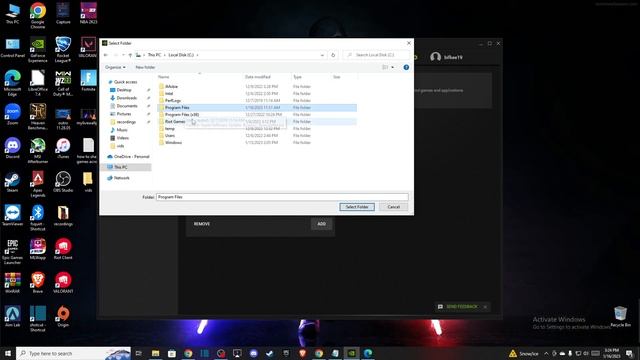Launch Fortnite desktop shortcut
This screenshot has width=640, height=360.
[88, 80]
